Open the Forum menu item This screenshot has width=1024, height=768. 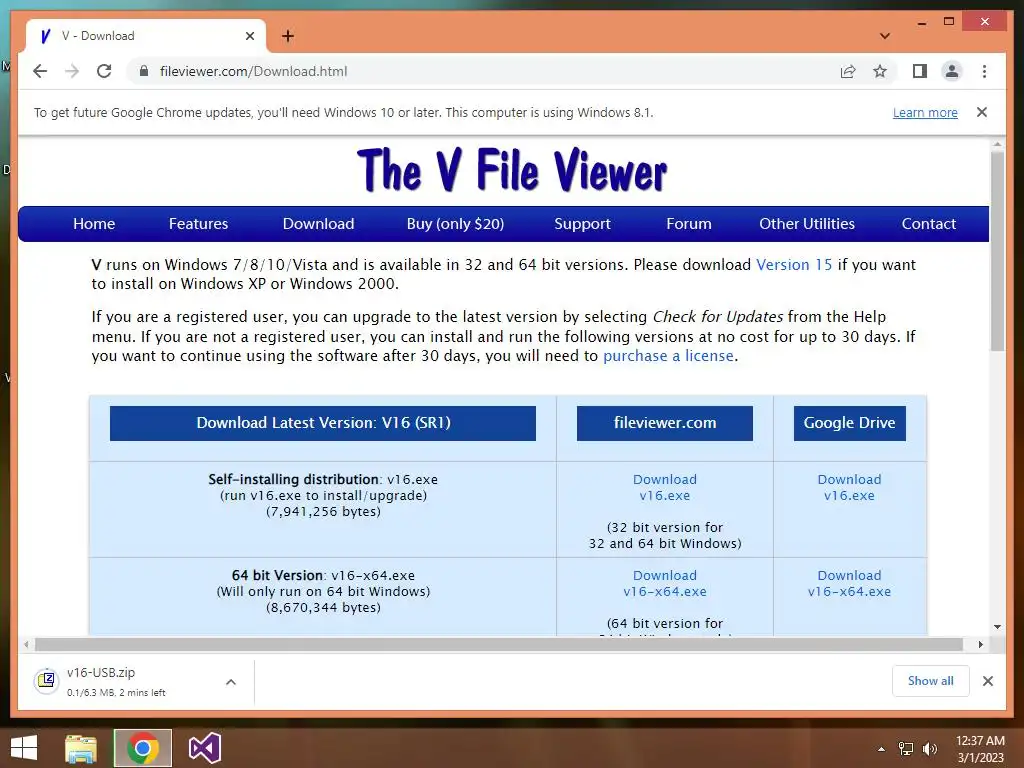pyautogui.click(x=689, y=224)
